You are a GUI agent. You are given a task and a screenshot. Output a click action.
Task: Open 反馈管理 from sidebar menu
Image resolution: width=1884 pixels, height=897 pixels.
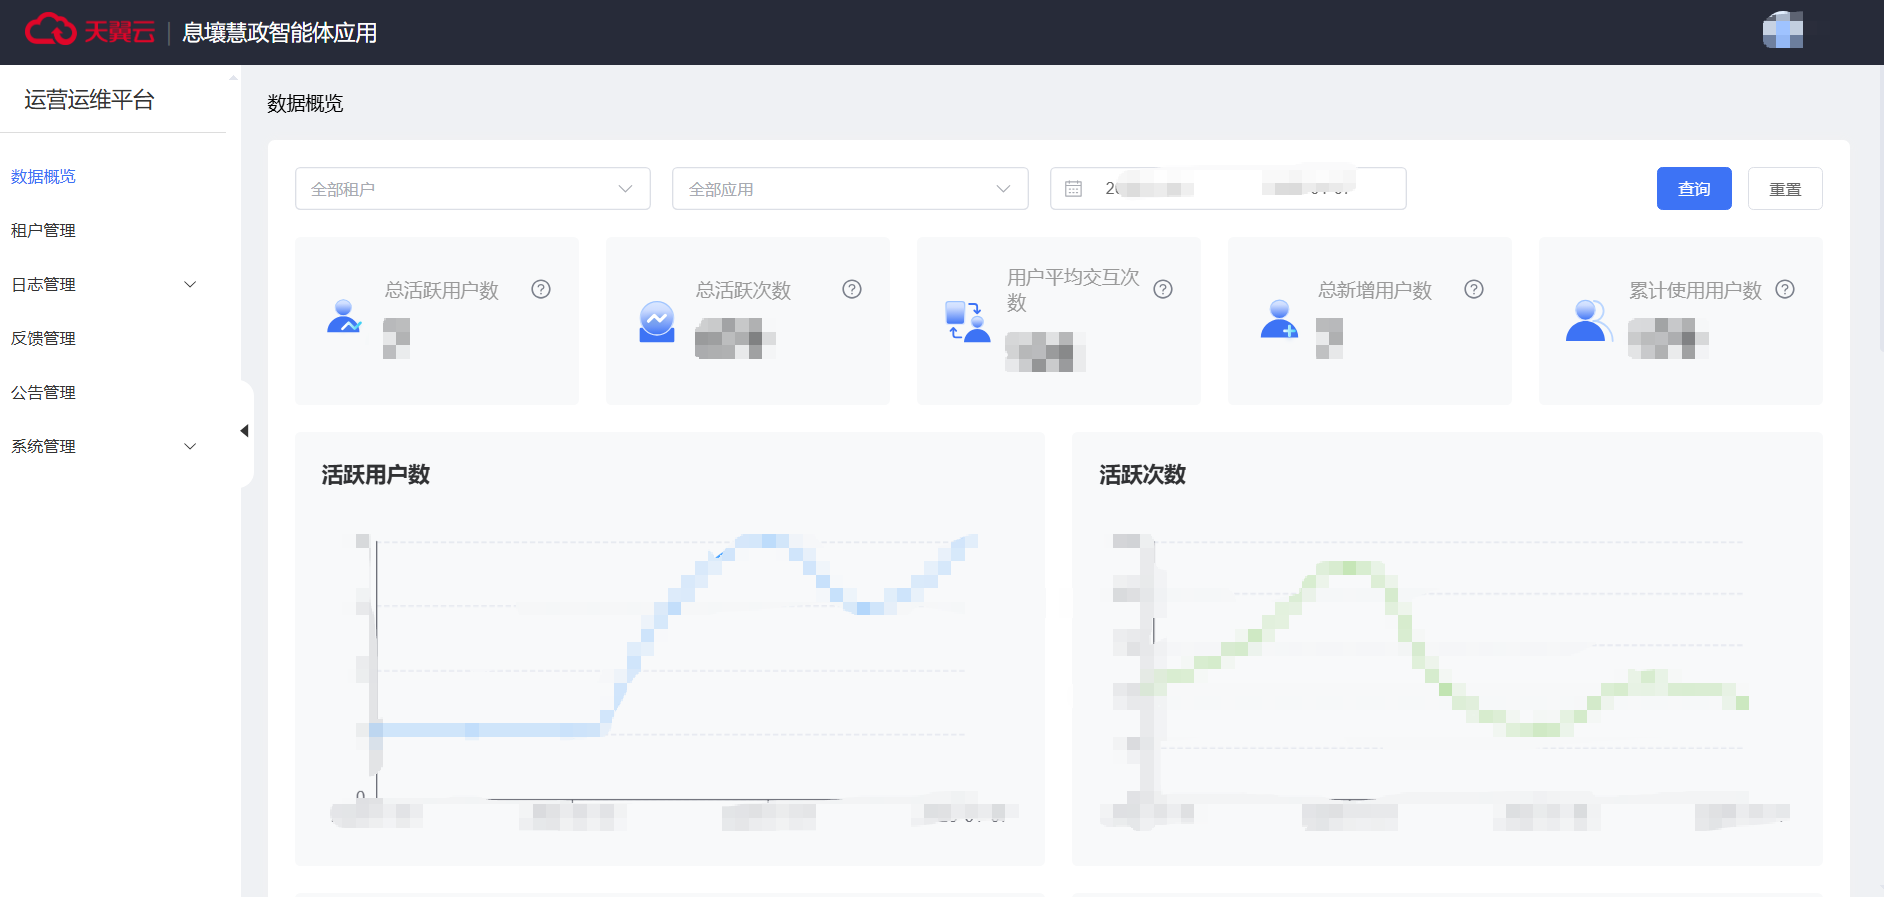pyautogui.click(x=44, y=339)
